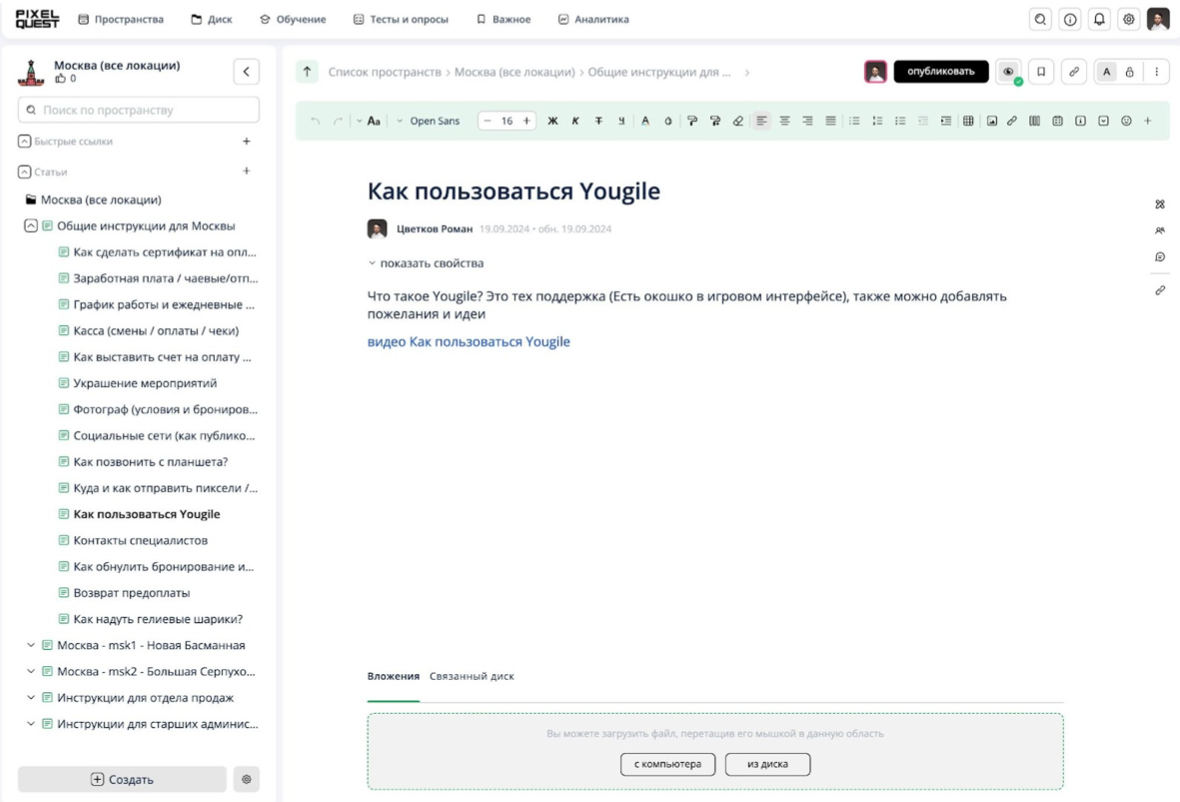The height and width of the screenshot is (802, 1180).
Task: Toggle the eye visibility button
Action: (x=1008, y=71)
